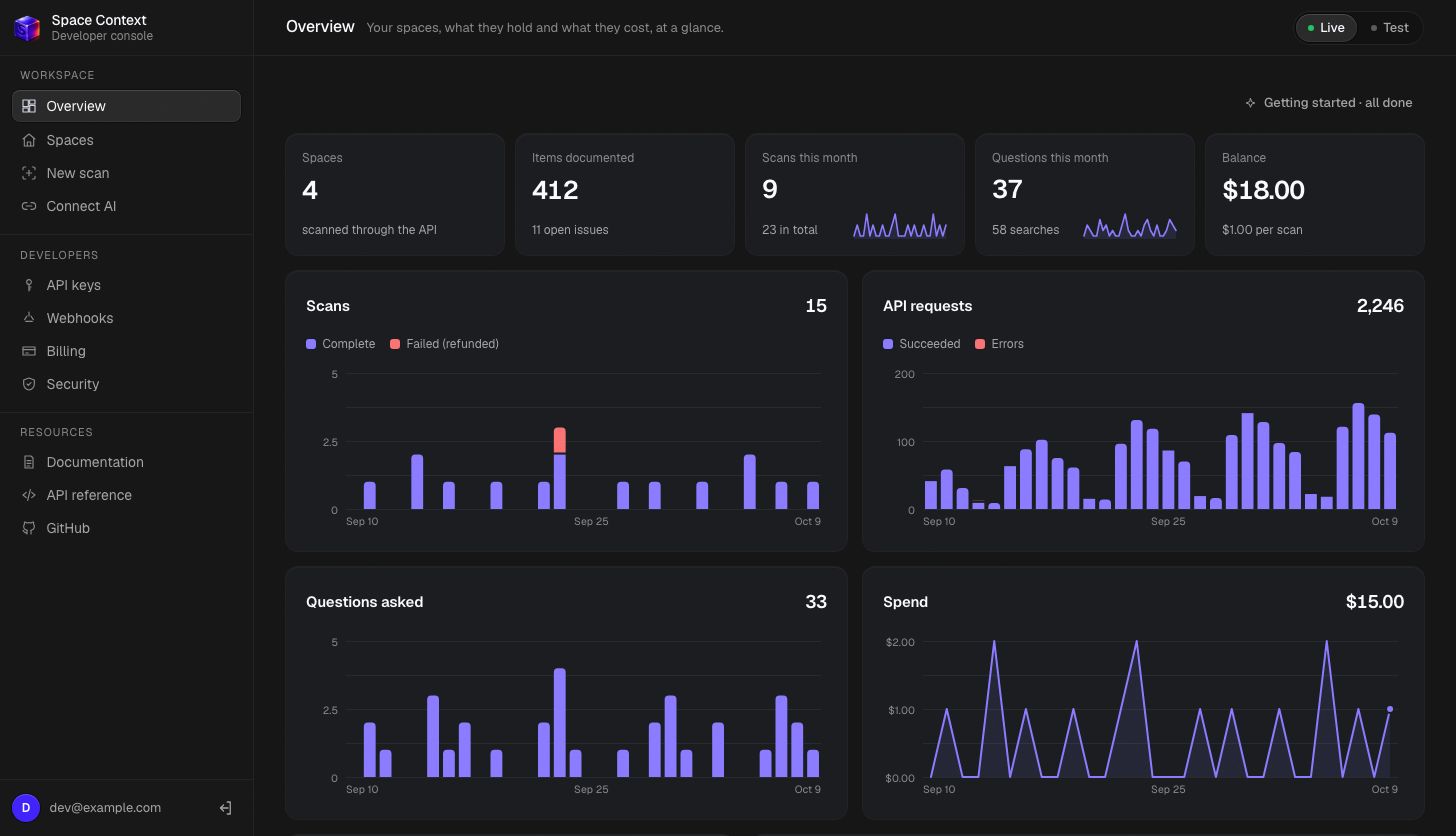Open the Spaces page from sidebar
The height and width of the screenshot is (836, 1456).
(x=126, y=140)
